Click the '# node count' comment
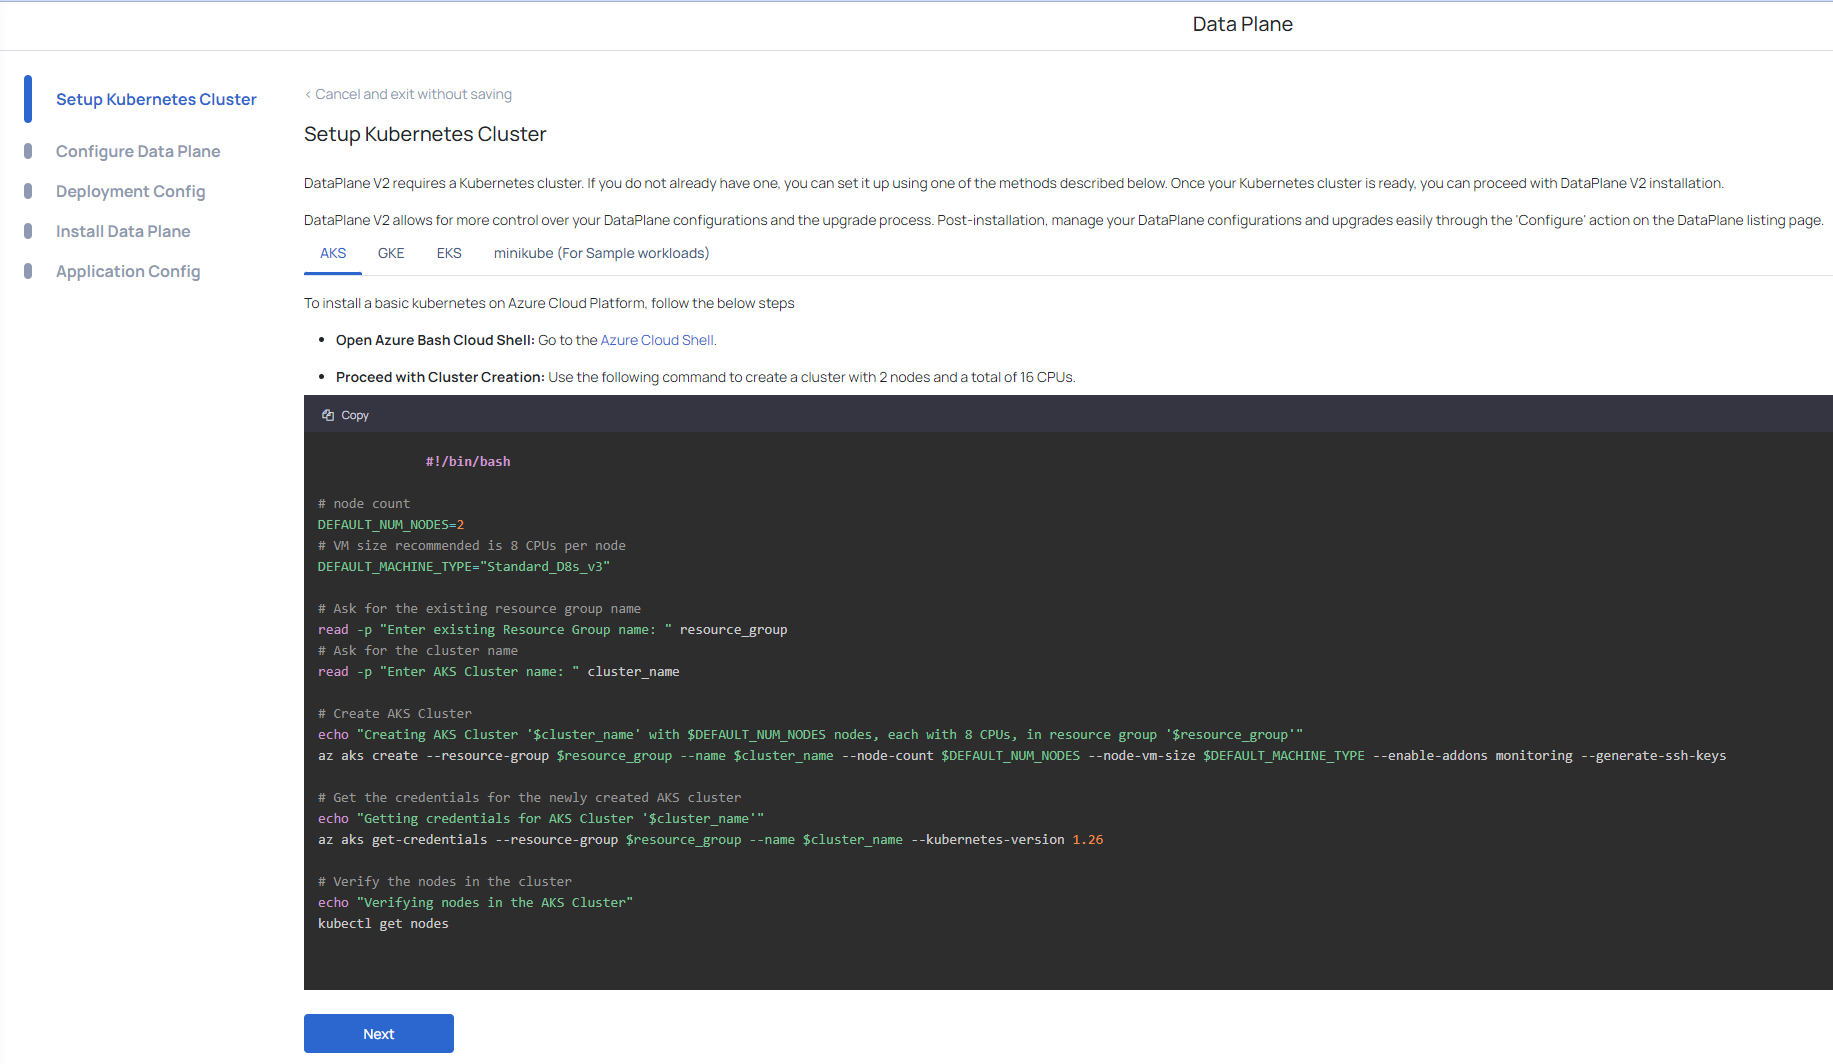The height and width of the screenshot is (1064, 1833). 364,503
